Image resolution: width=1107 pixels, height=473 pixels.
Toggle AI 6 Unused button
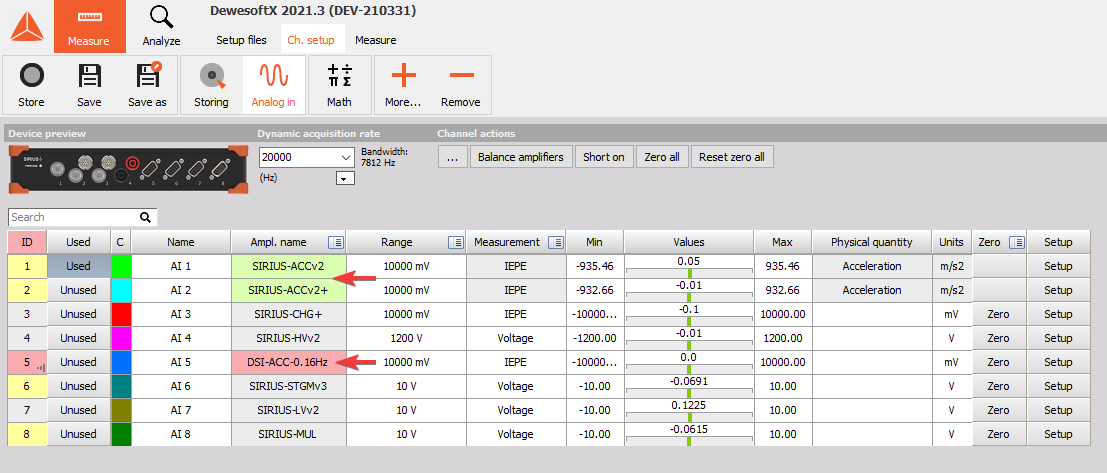coord(78,386)
